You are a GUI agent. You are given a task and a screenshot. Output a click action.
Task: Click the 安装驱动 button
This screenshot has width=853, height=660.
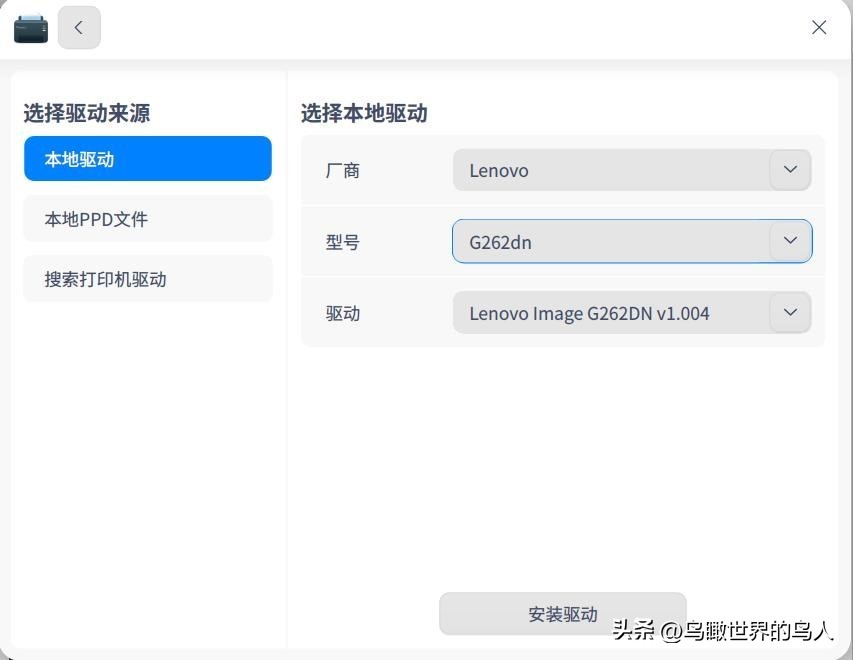coord(562,614)
